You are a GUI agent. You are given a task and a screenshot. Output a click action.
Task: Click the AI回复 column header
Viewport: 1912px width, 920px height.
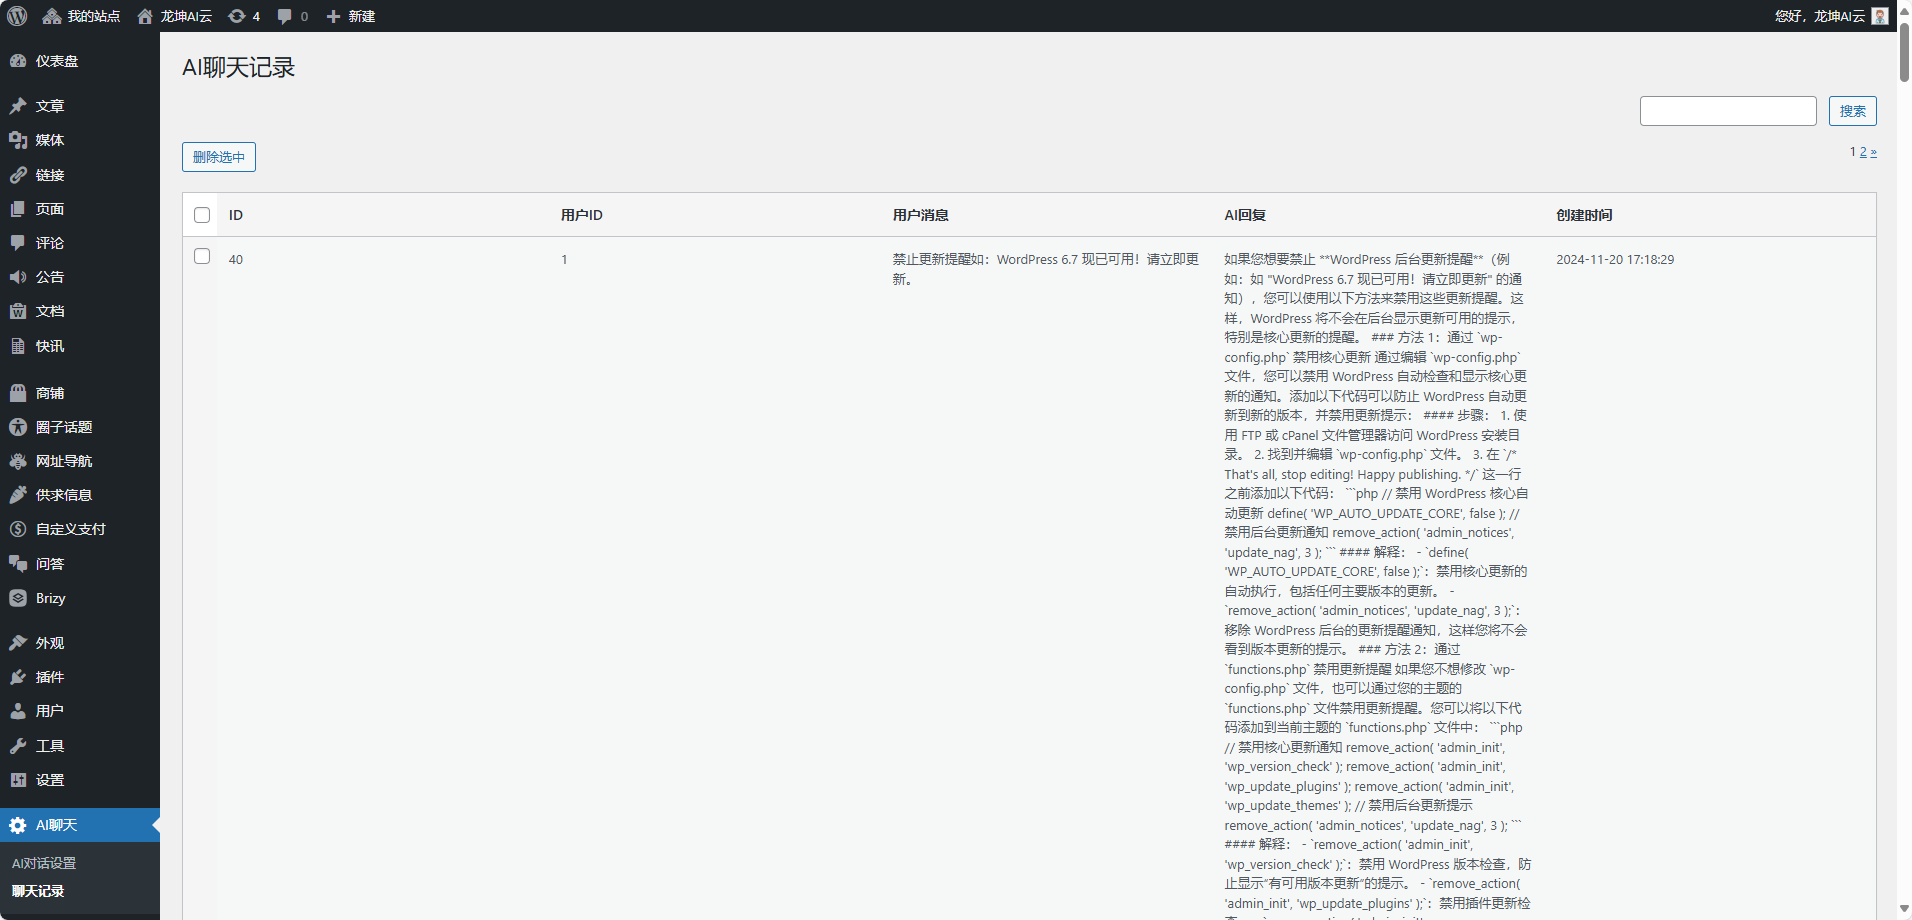[1245, 215]
